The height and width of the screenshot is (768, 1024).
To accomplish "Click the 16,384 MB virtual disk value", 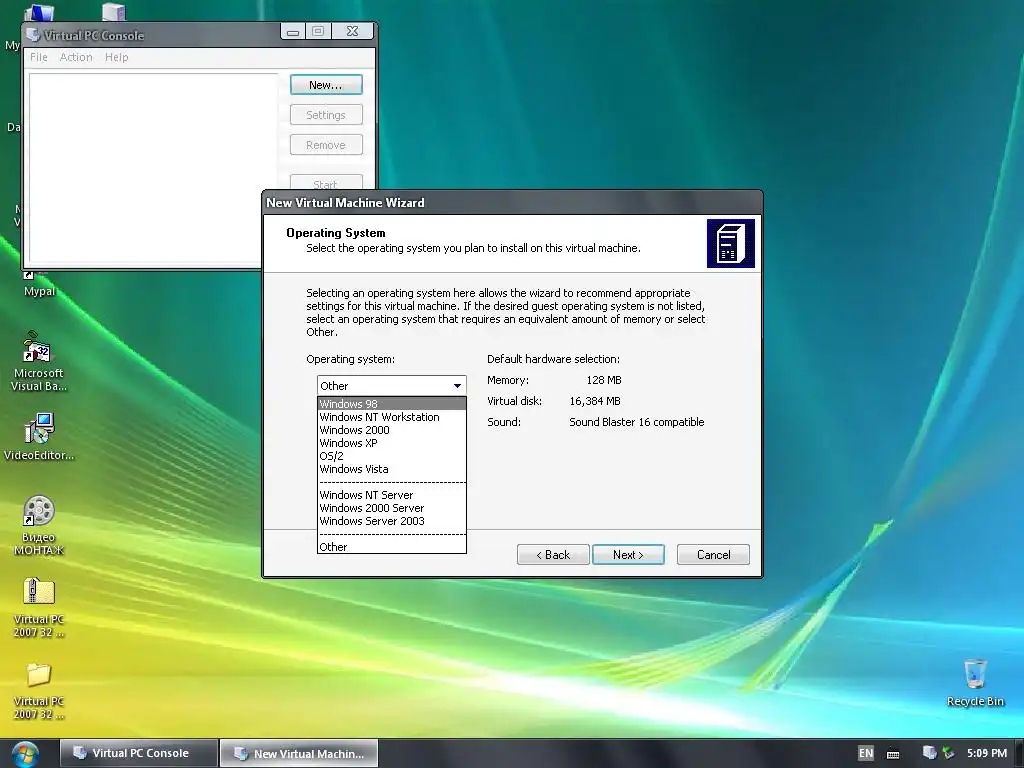I will pyautogui.click(x=595, y=401).
